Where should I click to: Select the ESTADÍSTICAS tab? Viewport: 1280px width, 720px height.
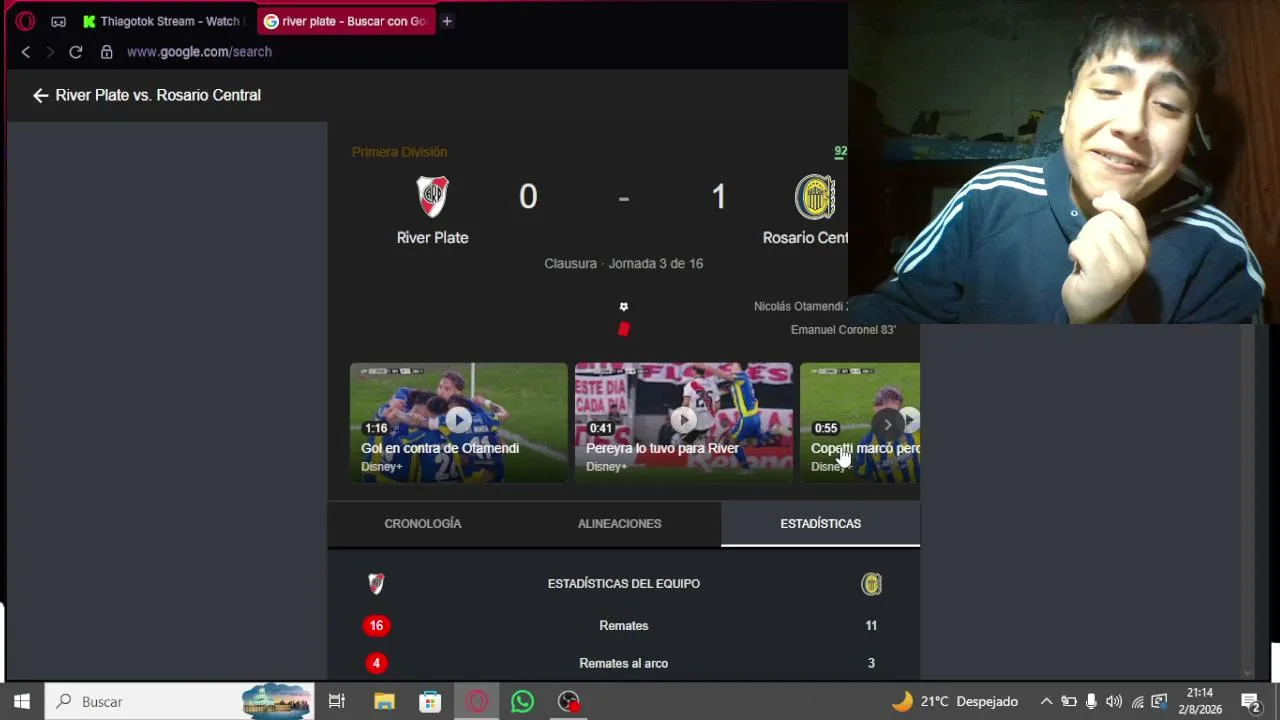(820, 524)
